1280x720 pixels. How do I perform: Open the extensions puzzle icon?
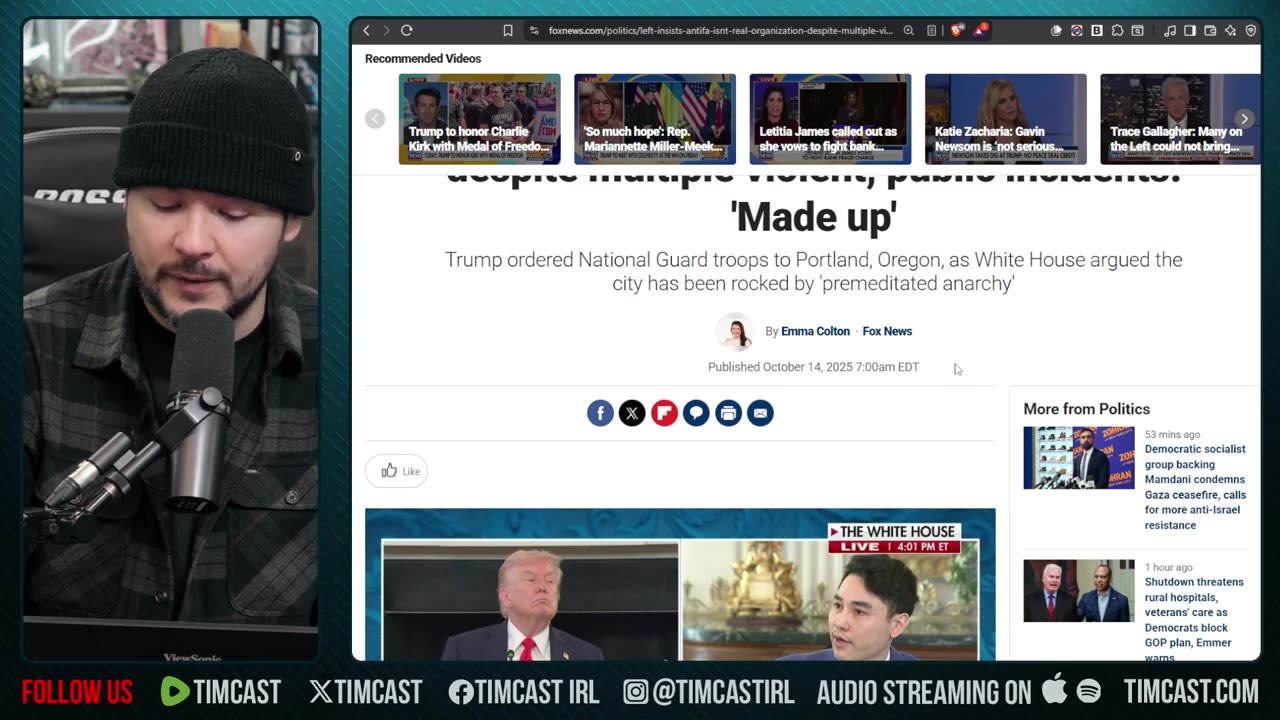[1117, 31]
